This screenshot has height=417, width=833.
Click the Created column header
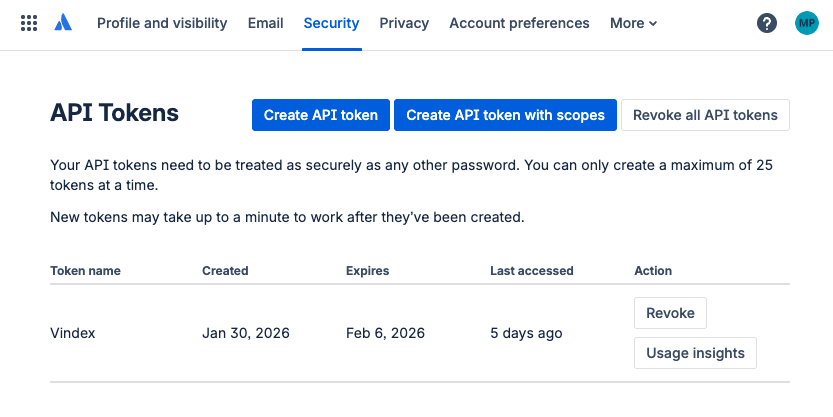tap(225, 271)
